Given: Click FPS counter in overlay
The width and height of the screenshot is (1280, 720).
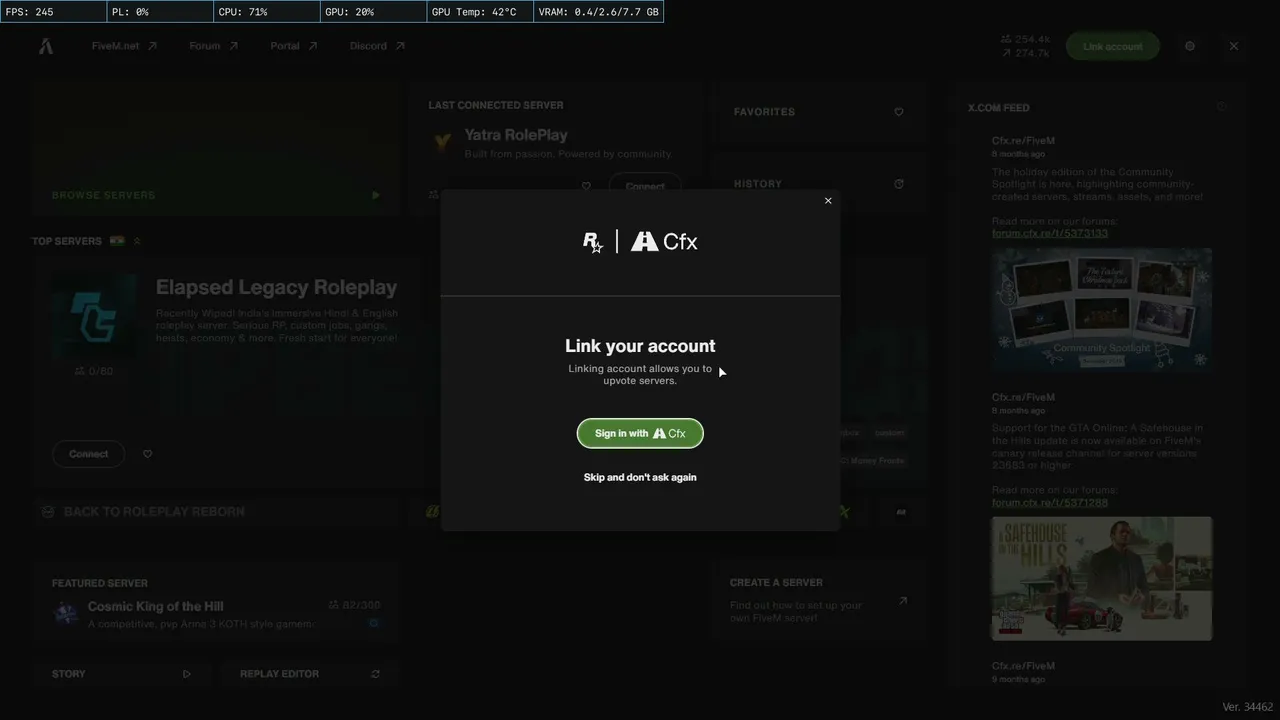Looking at the screenshot, I should click(x=53, y=12).
